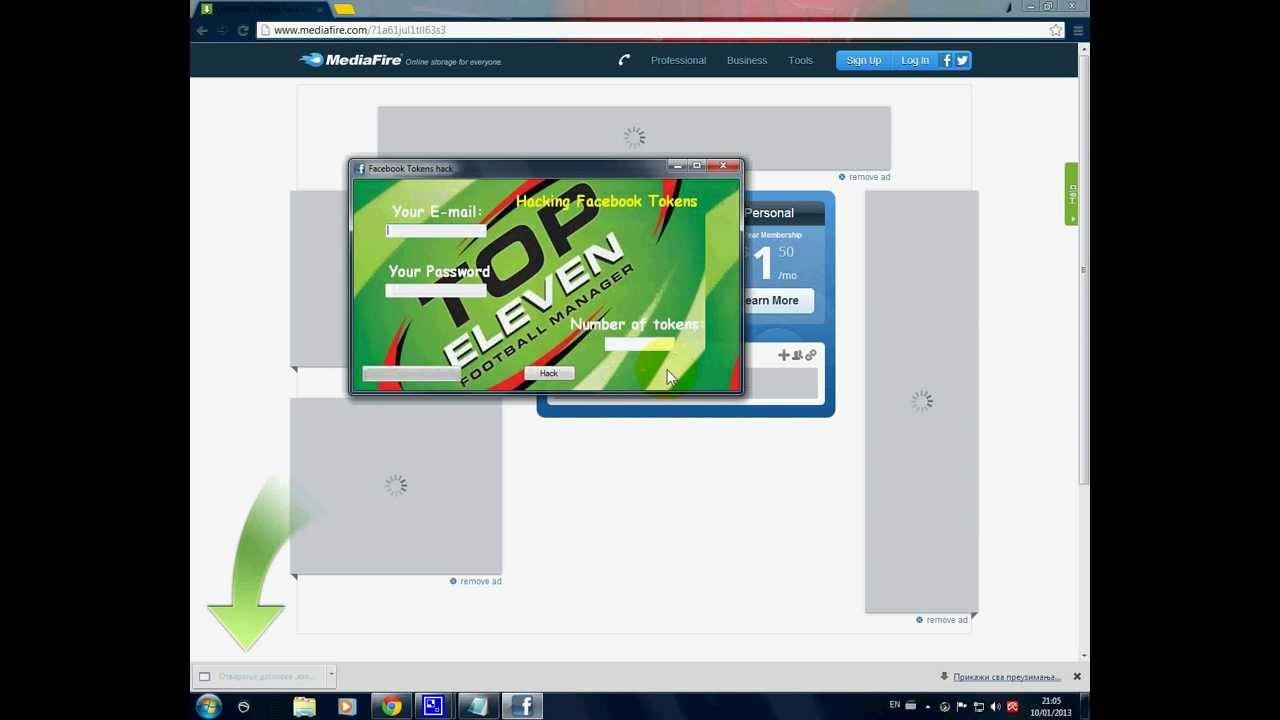Click remove ad under the left ad
The width and height of the screenshot is (1280, 720).
coord(475,581)
